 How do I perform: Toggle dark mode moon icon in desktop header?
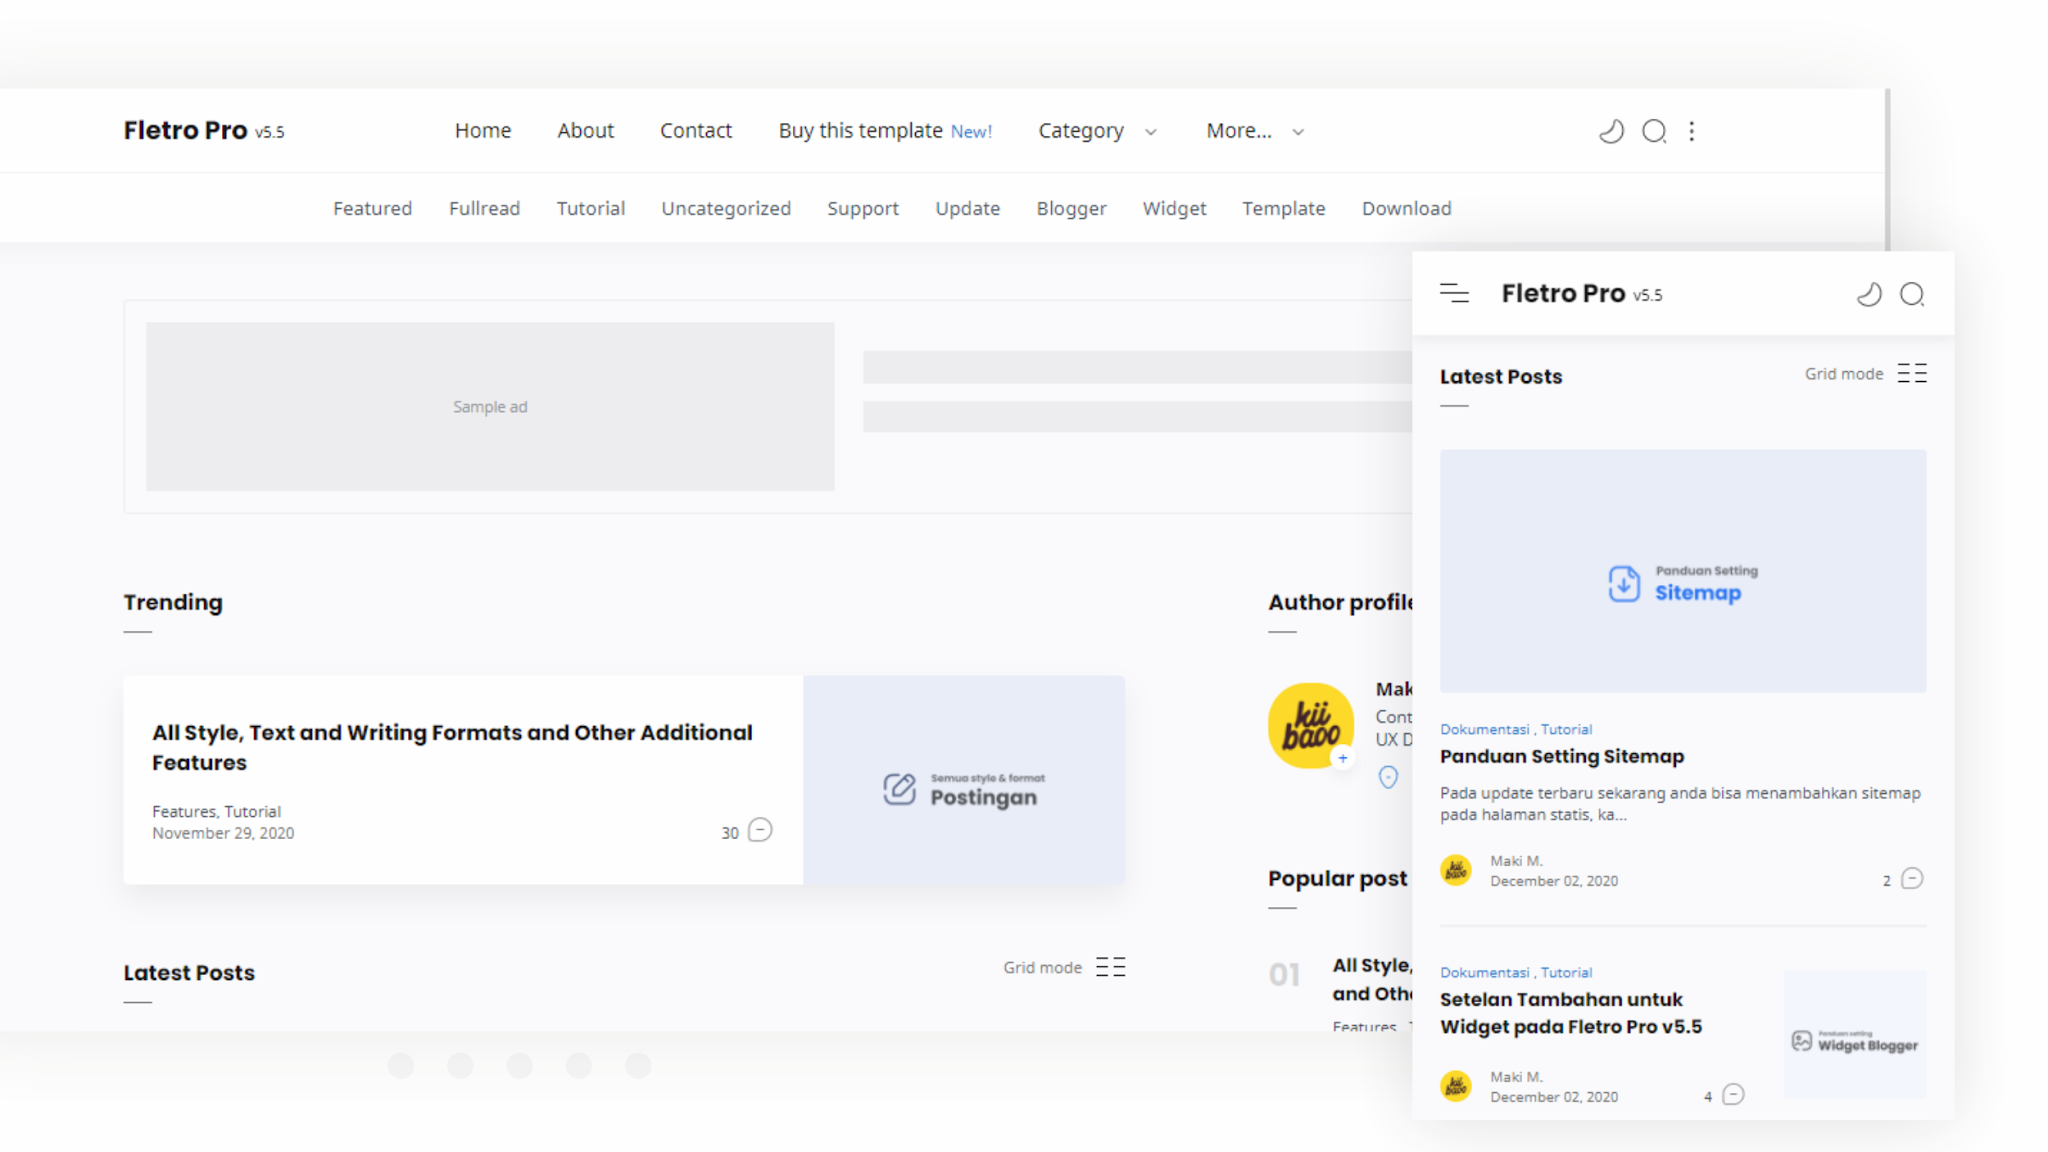pyautogui.click(x=1611, y=131)
